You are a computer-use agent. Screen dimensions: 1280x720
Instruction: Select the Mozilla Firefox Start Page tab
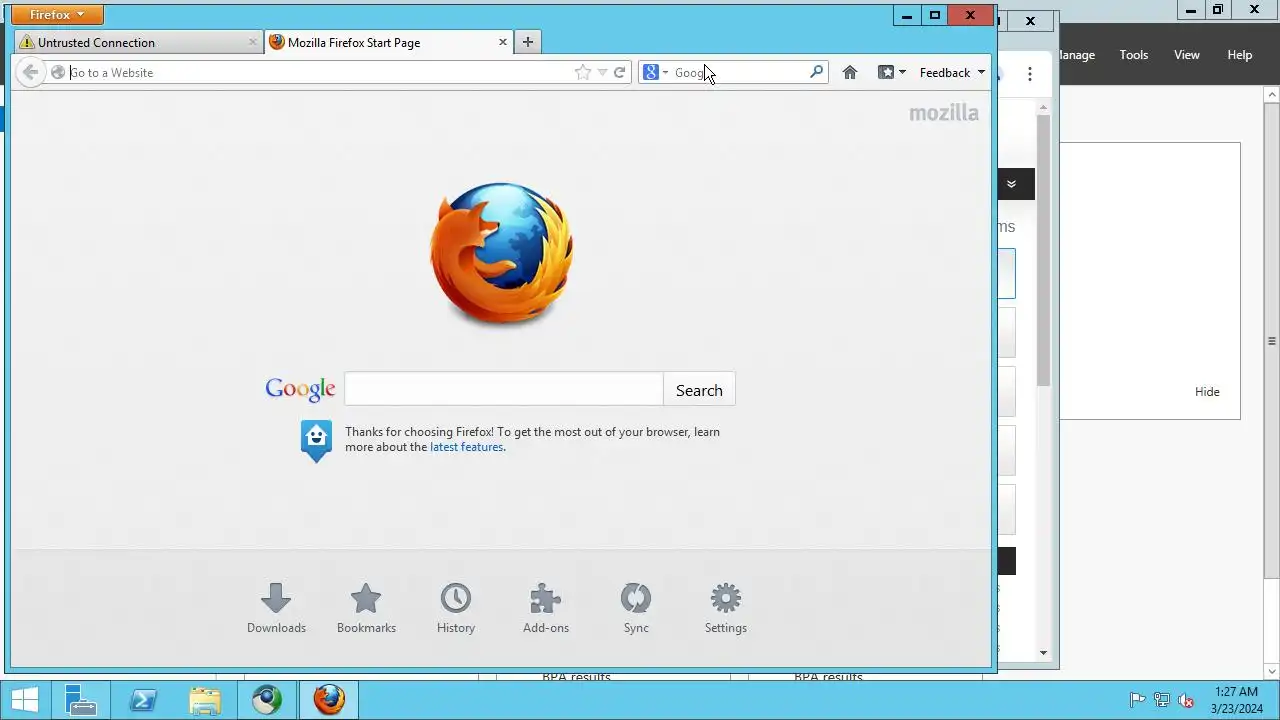coord(380,42)
